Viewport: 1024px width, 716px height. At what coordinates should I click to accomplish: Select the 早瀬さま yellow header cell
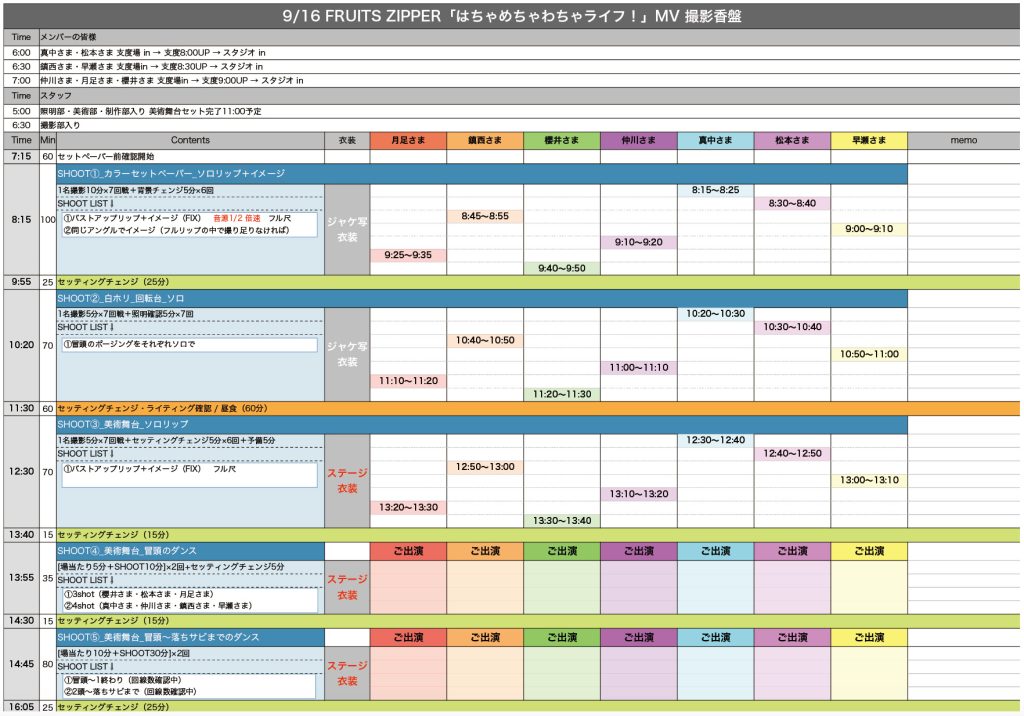(x=868, y=141)
